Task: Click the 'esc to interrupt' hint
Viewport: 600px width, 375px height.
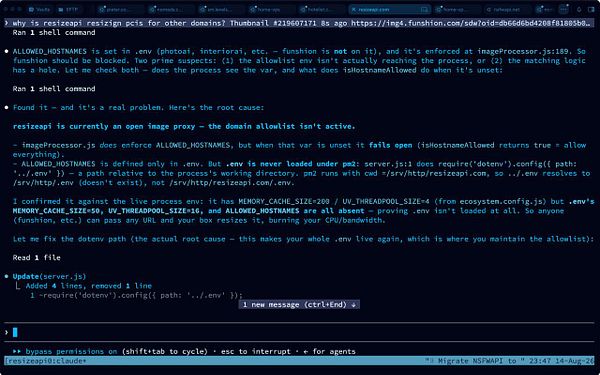Action: 256,351
